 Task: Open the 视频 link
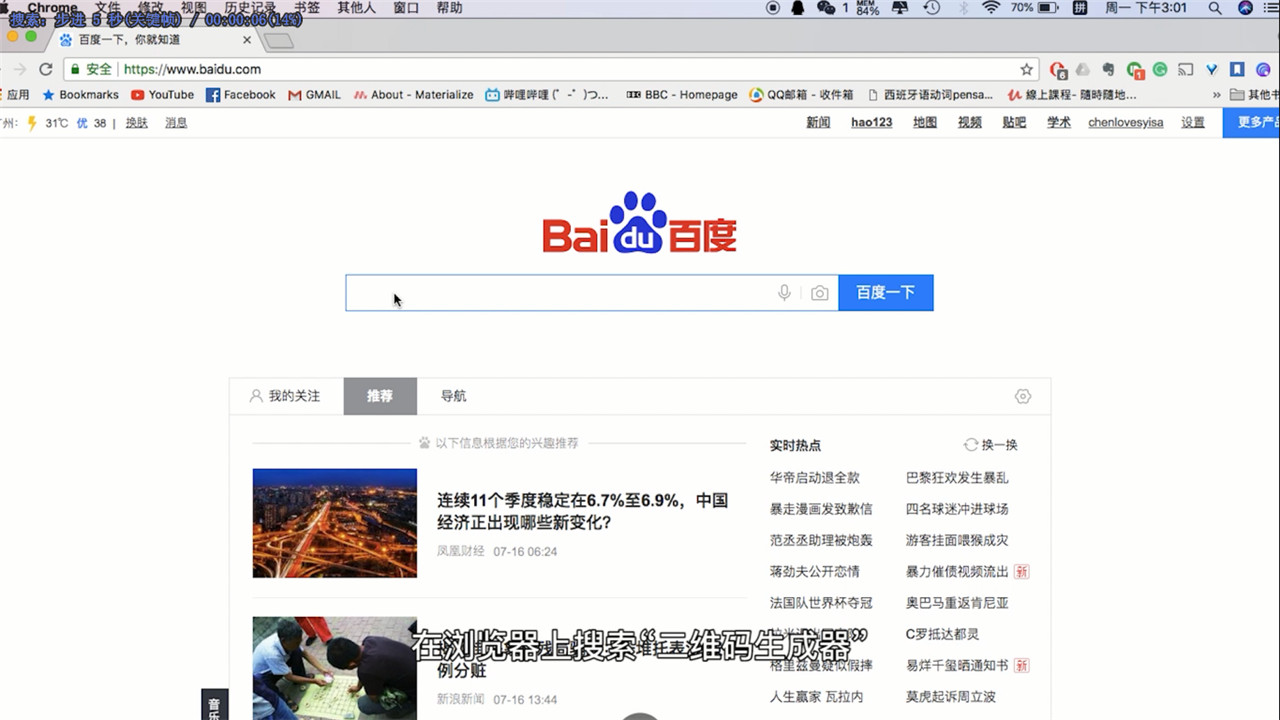point(970,123)
